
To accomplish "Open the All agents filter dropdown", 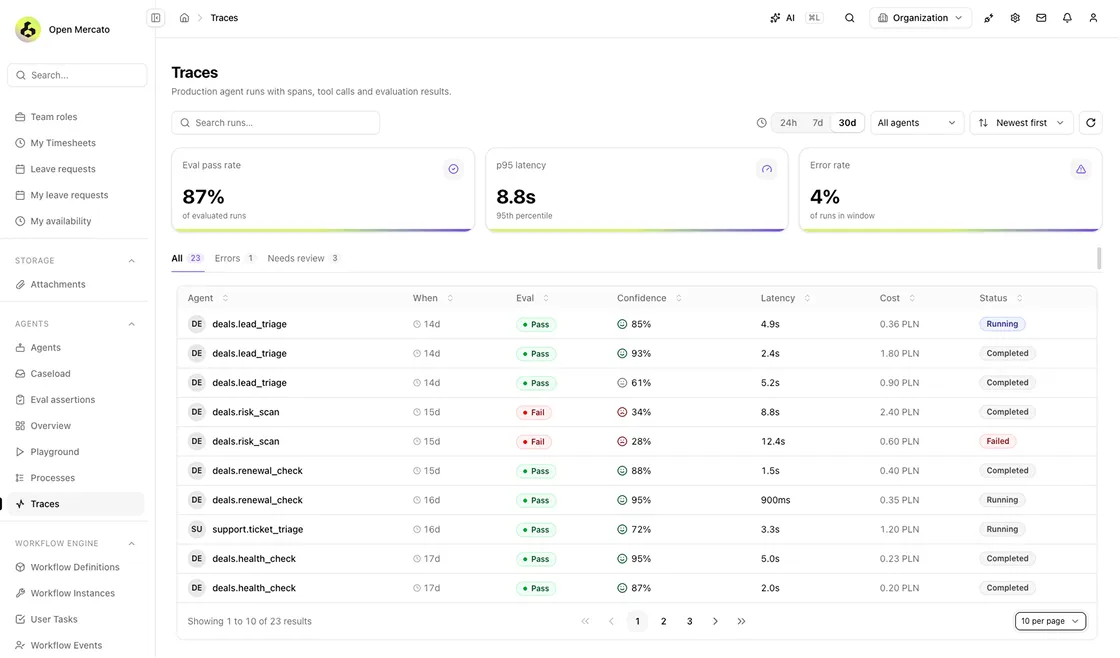I will pos(916,123).
